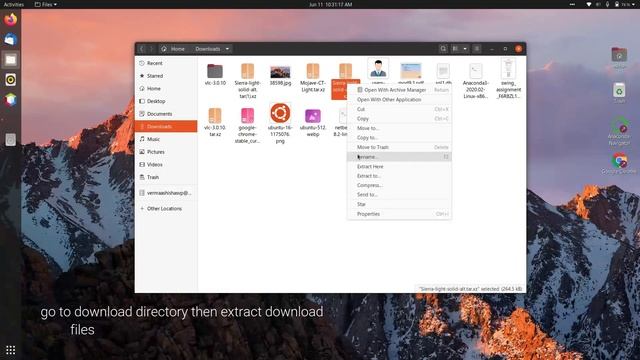Open Starred in sidebar
The width and height of the screenshot is (640, 360).
[x=166, y=76]
